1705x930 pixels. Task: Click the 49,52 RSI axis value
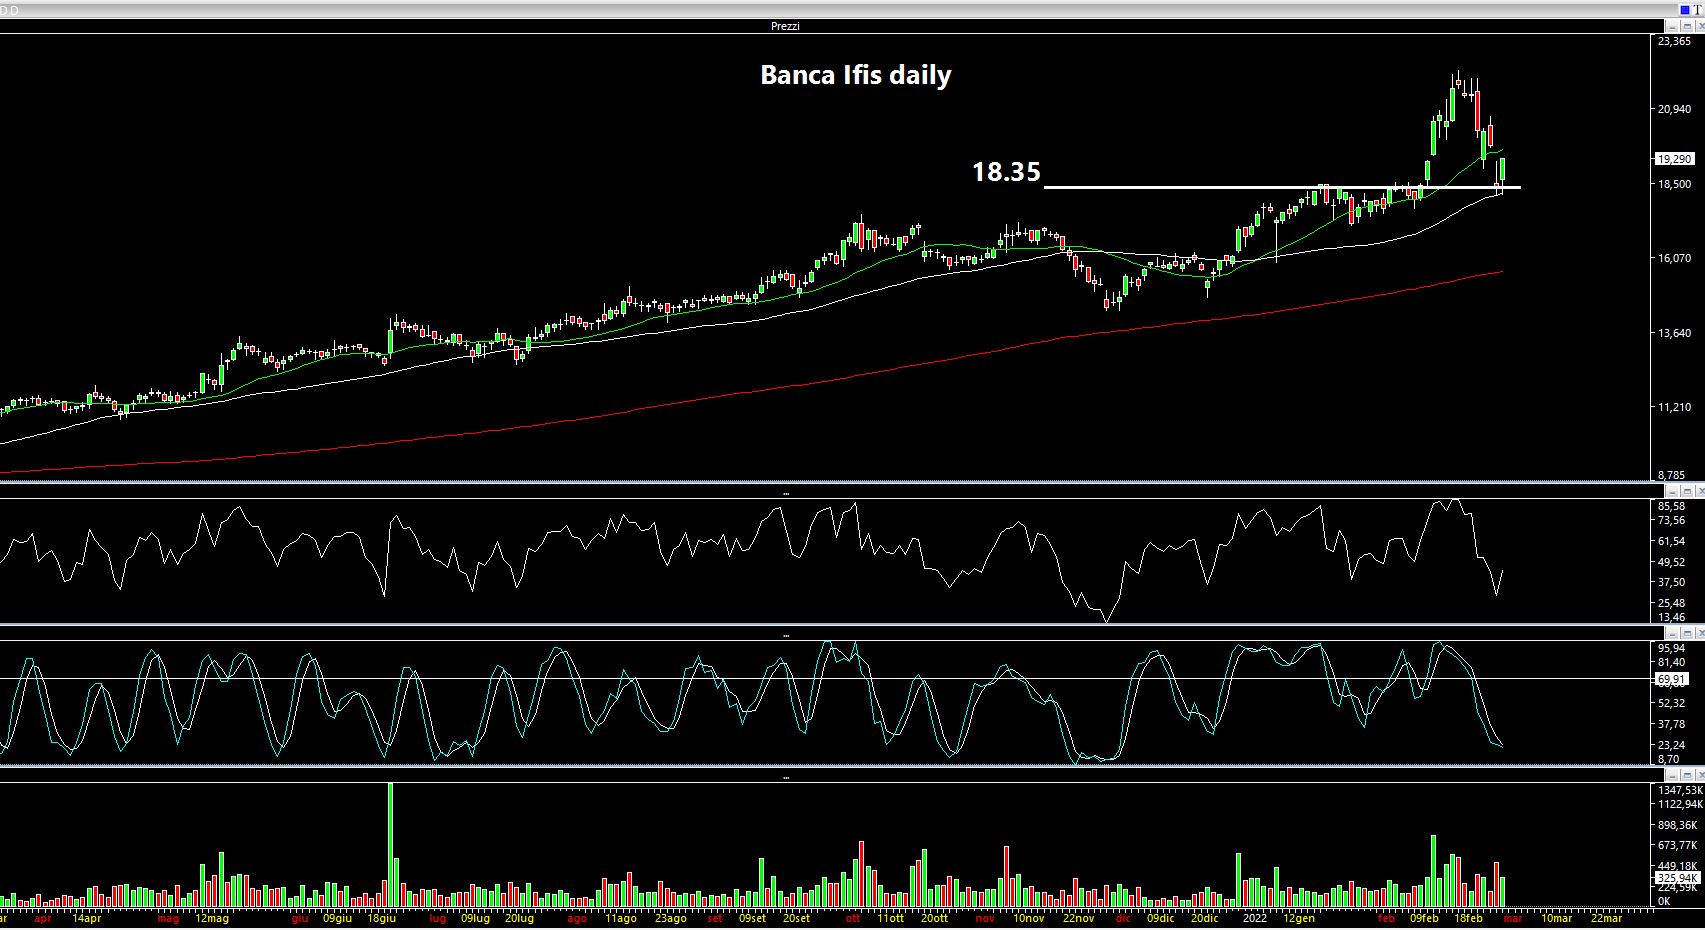(1672, 563)
